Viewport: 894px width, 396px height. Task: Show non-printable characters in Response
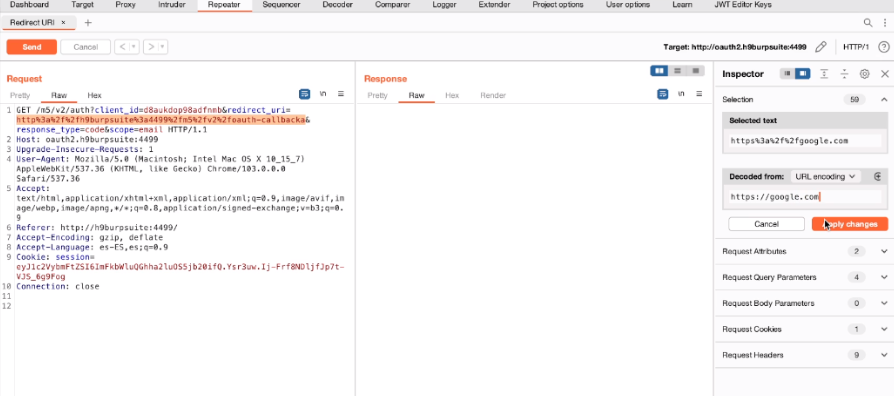(681, 94)
